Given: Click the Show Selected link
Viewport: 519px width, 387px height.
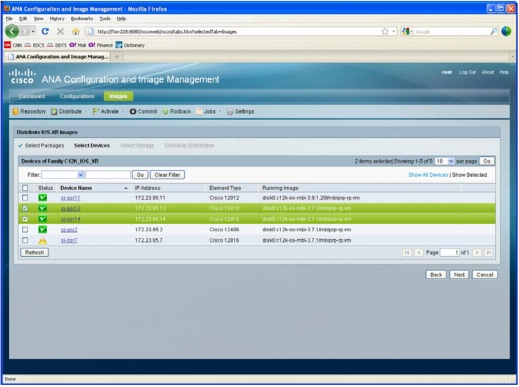Looking at the screenshot, I should click(469, 175).
